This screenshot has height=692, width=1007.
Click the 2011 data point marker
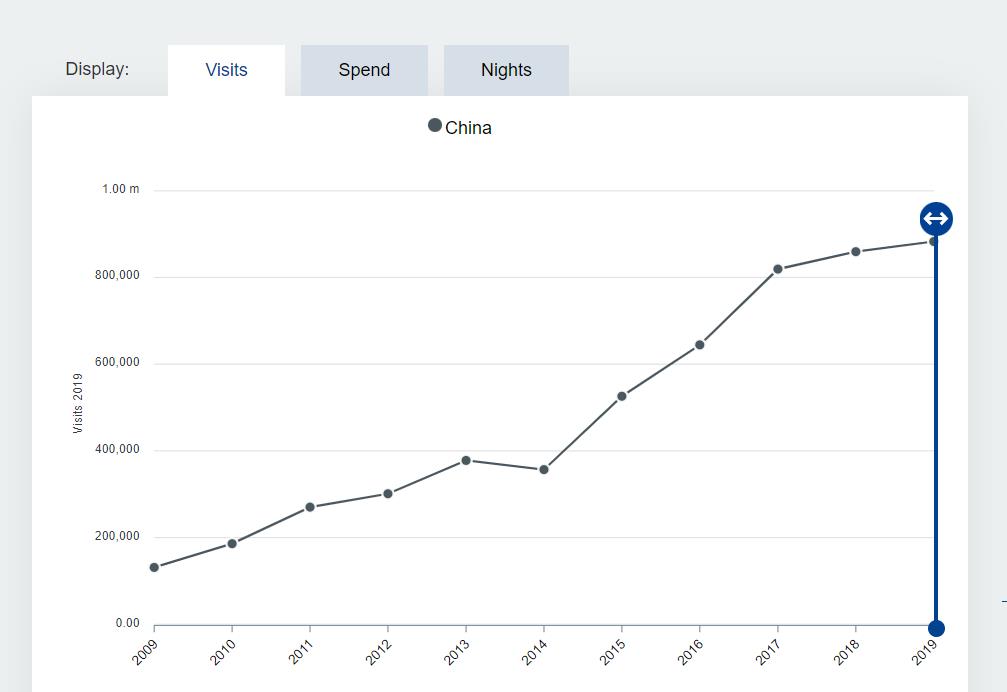tap(310, 507)
